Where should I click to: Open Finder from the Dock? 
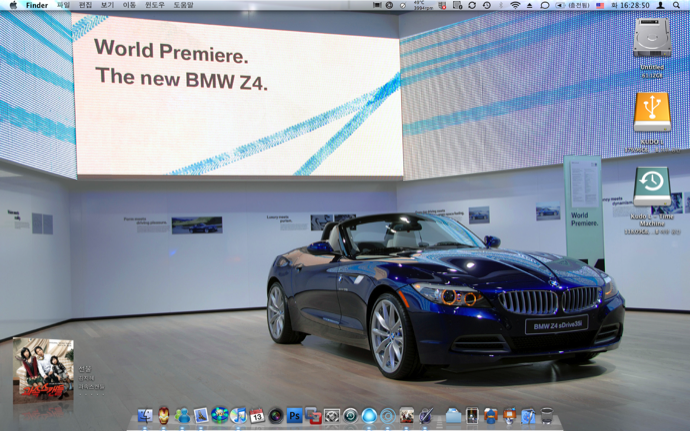(x=145, y=416)
